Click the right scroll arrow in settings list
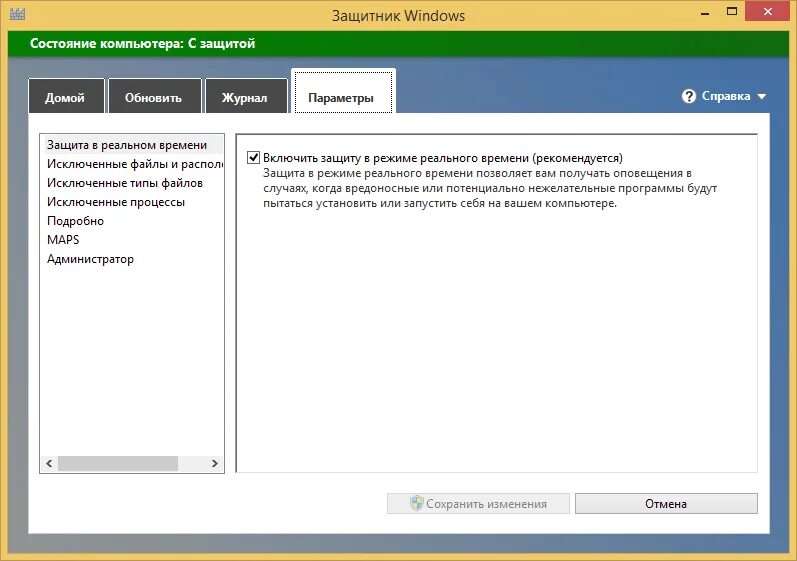Image resolution: width=797 pixels, height=561 pixels. click(214, 463)
